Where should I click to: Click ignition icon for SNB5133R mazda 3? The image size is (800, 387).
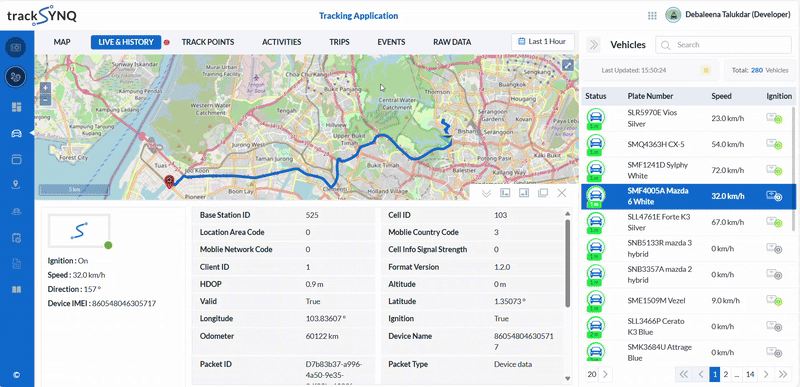tap(774, 248)
